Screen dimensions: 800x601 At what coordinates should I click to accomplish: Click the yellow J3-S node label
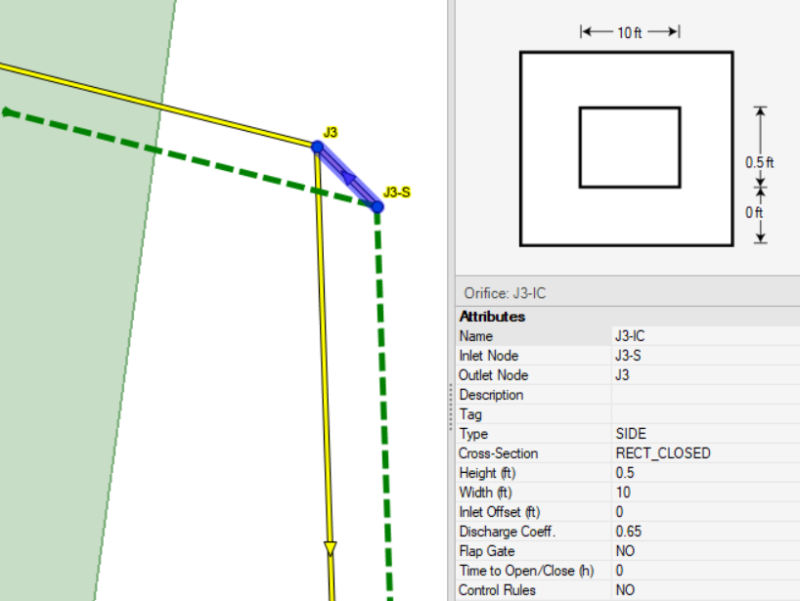point(396,191)
